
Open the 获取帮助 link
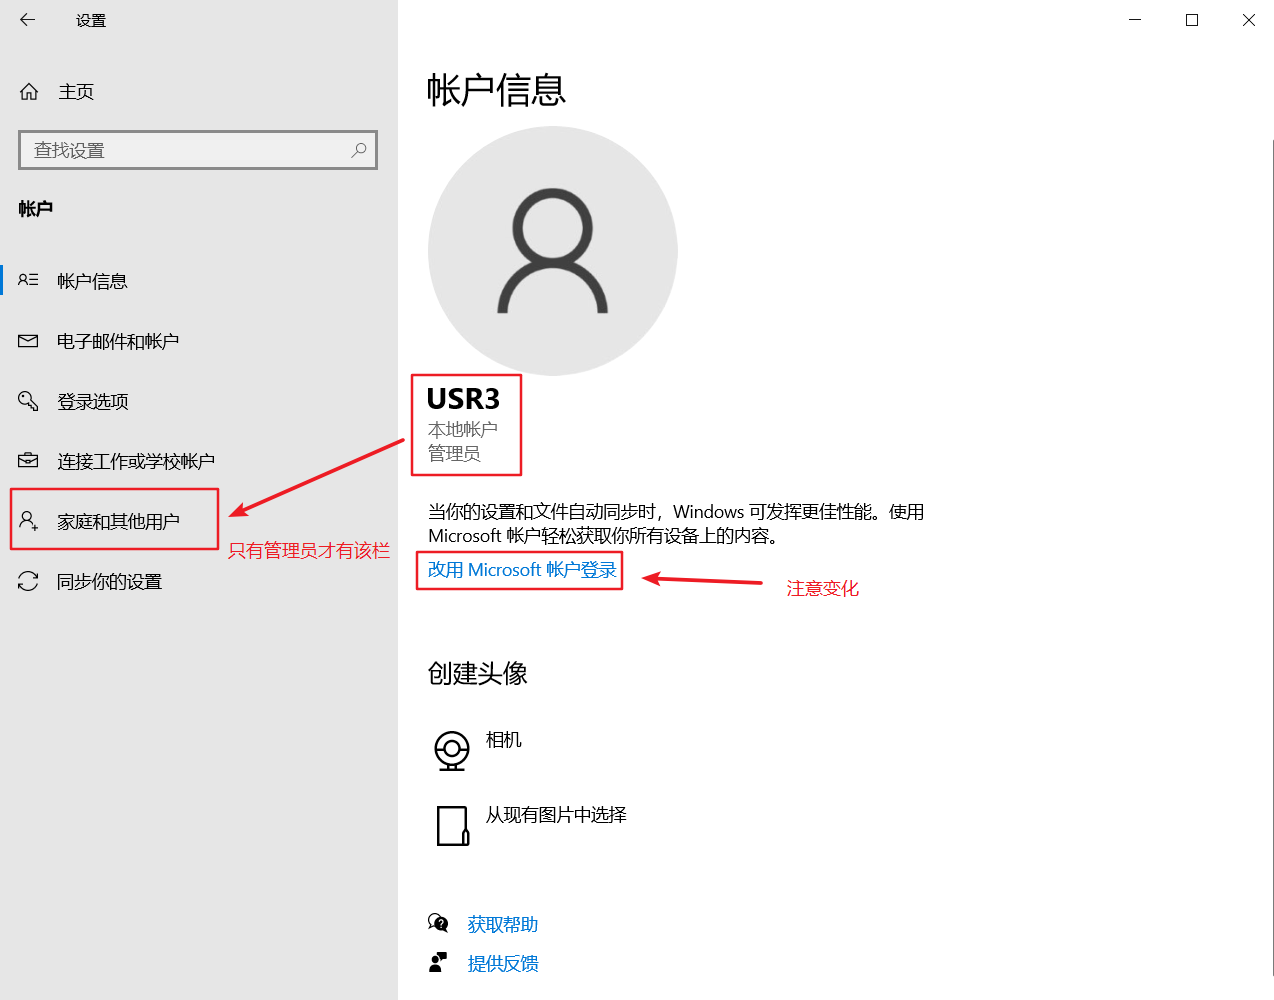pyautogui.click(x=503, y=924)
